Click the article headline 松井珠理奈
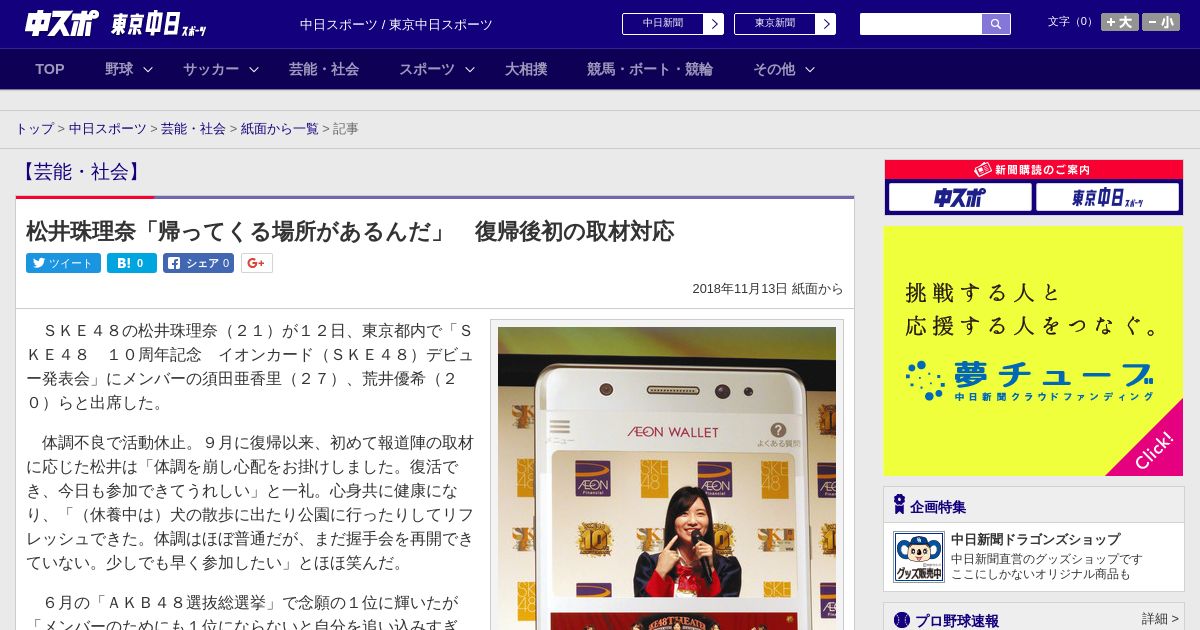The height and width of the screenshot is (630, 1200). pyautogui.click(x=350, y=232)
